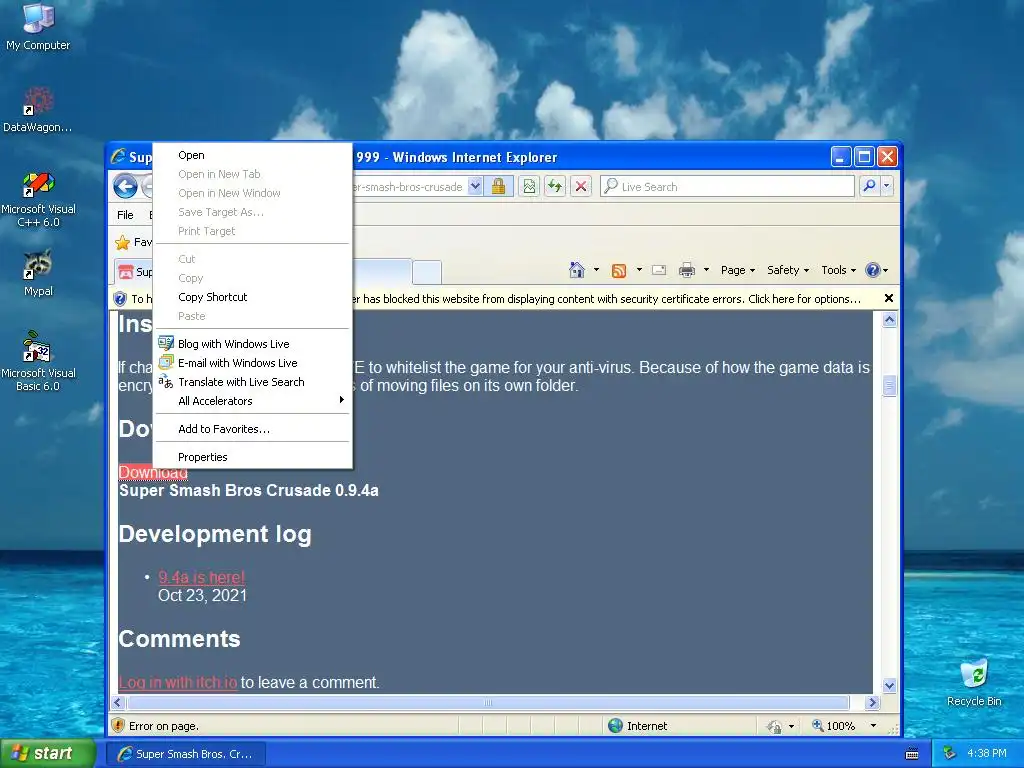1024x768 pixels.
Task: Click the horizontal scrollbar right arrow
Action: 872,703
